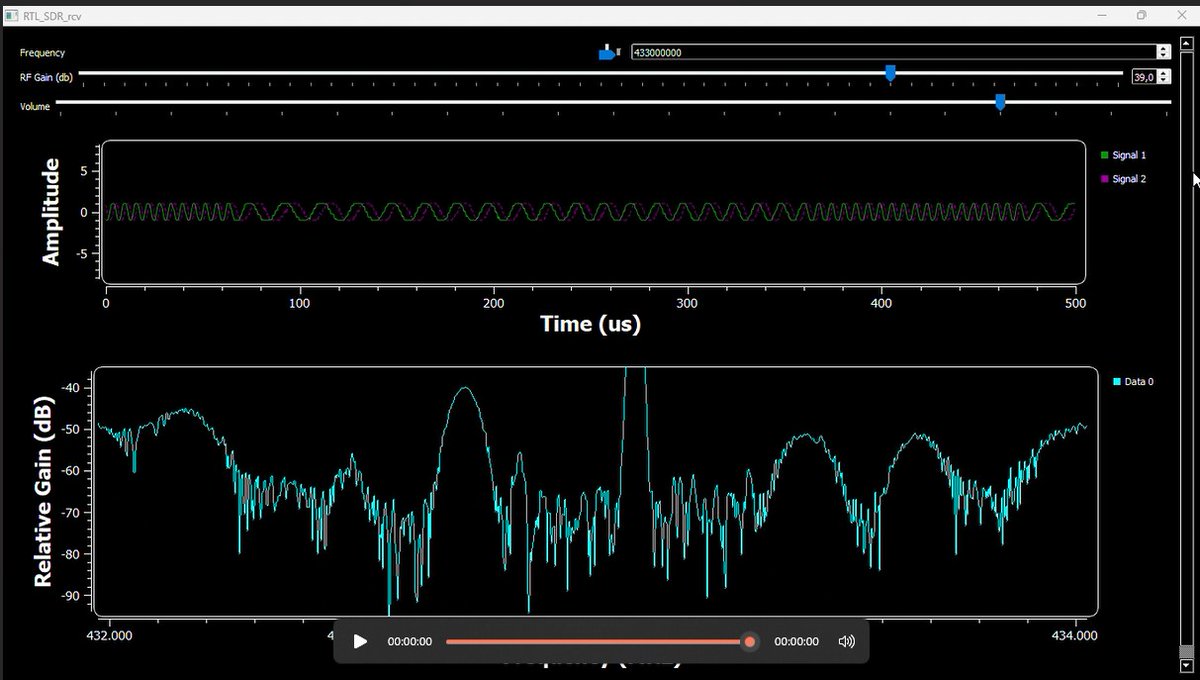Click the Volume slider handle
This screenshot has width=1200, height=680.
click(1000, 102)
